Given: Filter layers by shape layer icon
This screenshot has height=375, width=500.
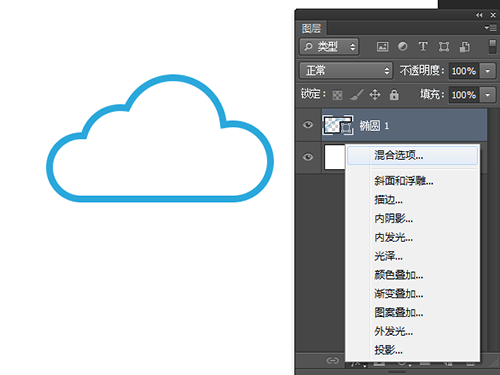Looking at the screenshot, I should pyautogui.click(x=444, y=47).
